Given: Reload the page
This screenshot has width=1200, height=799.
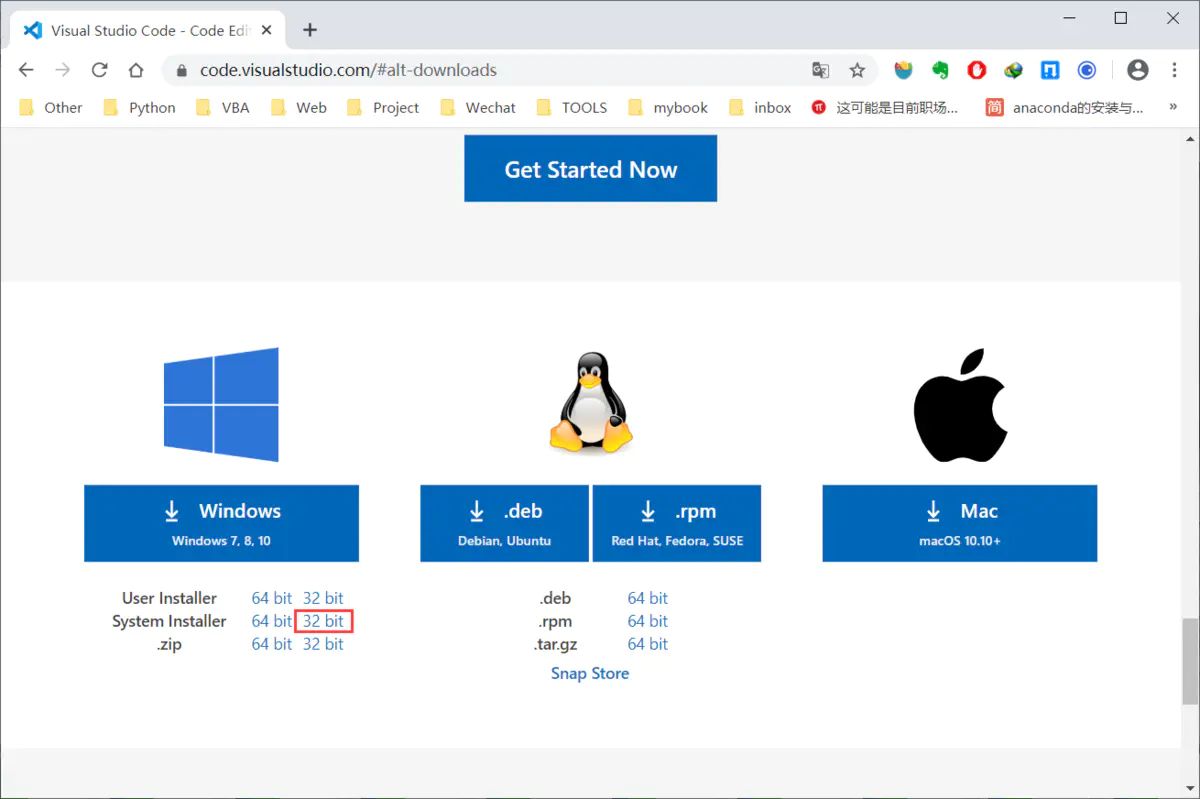Looking at the screenshot, I should click(99, 70).
